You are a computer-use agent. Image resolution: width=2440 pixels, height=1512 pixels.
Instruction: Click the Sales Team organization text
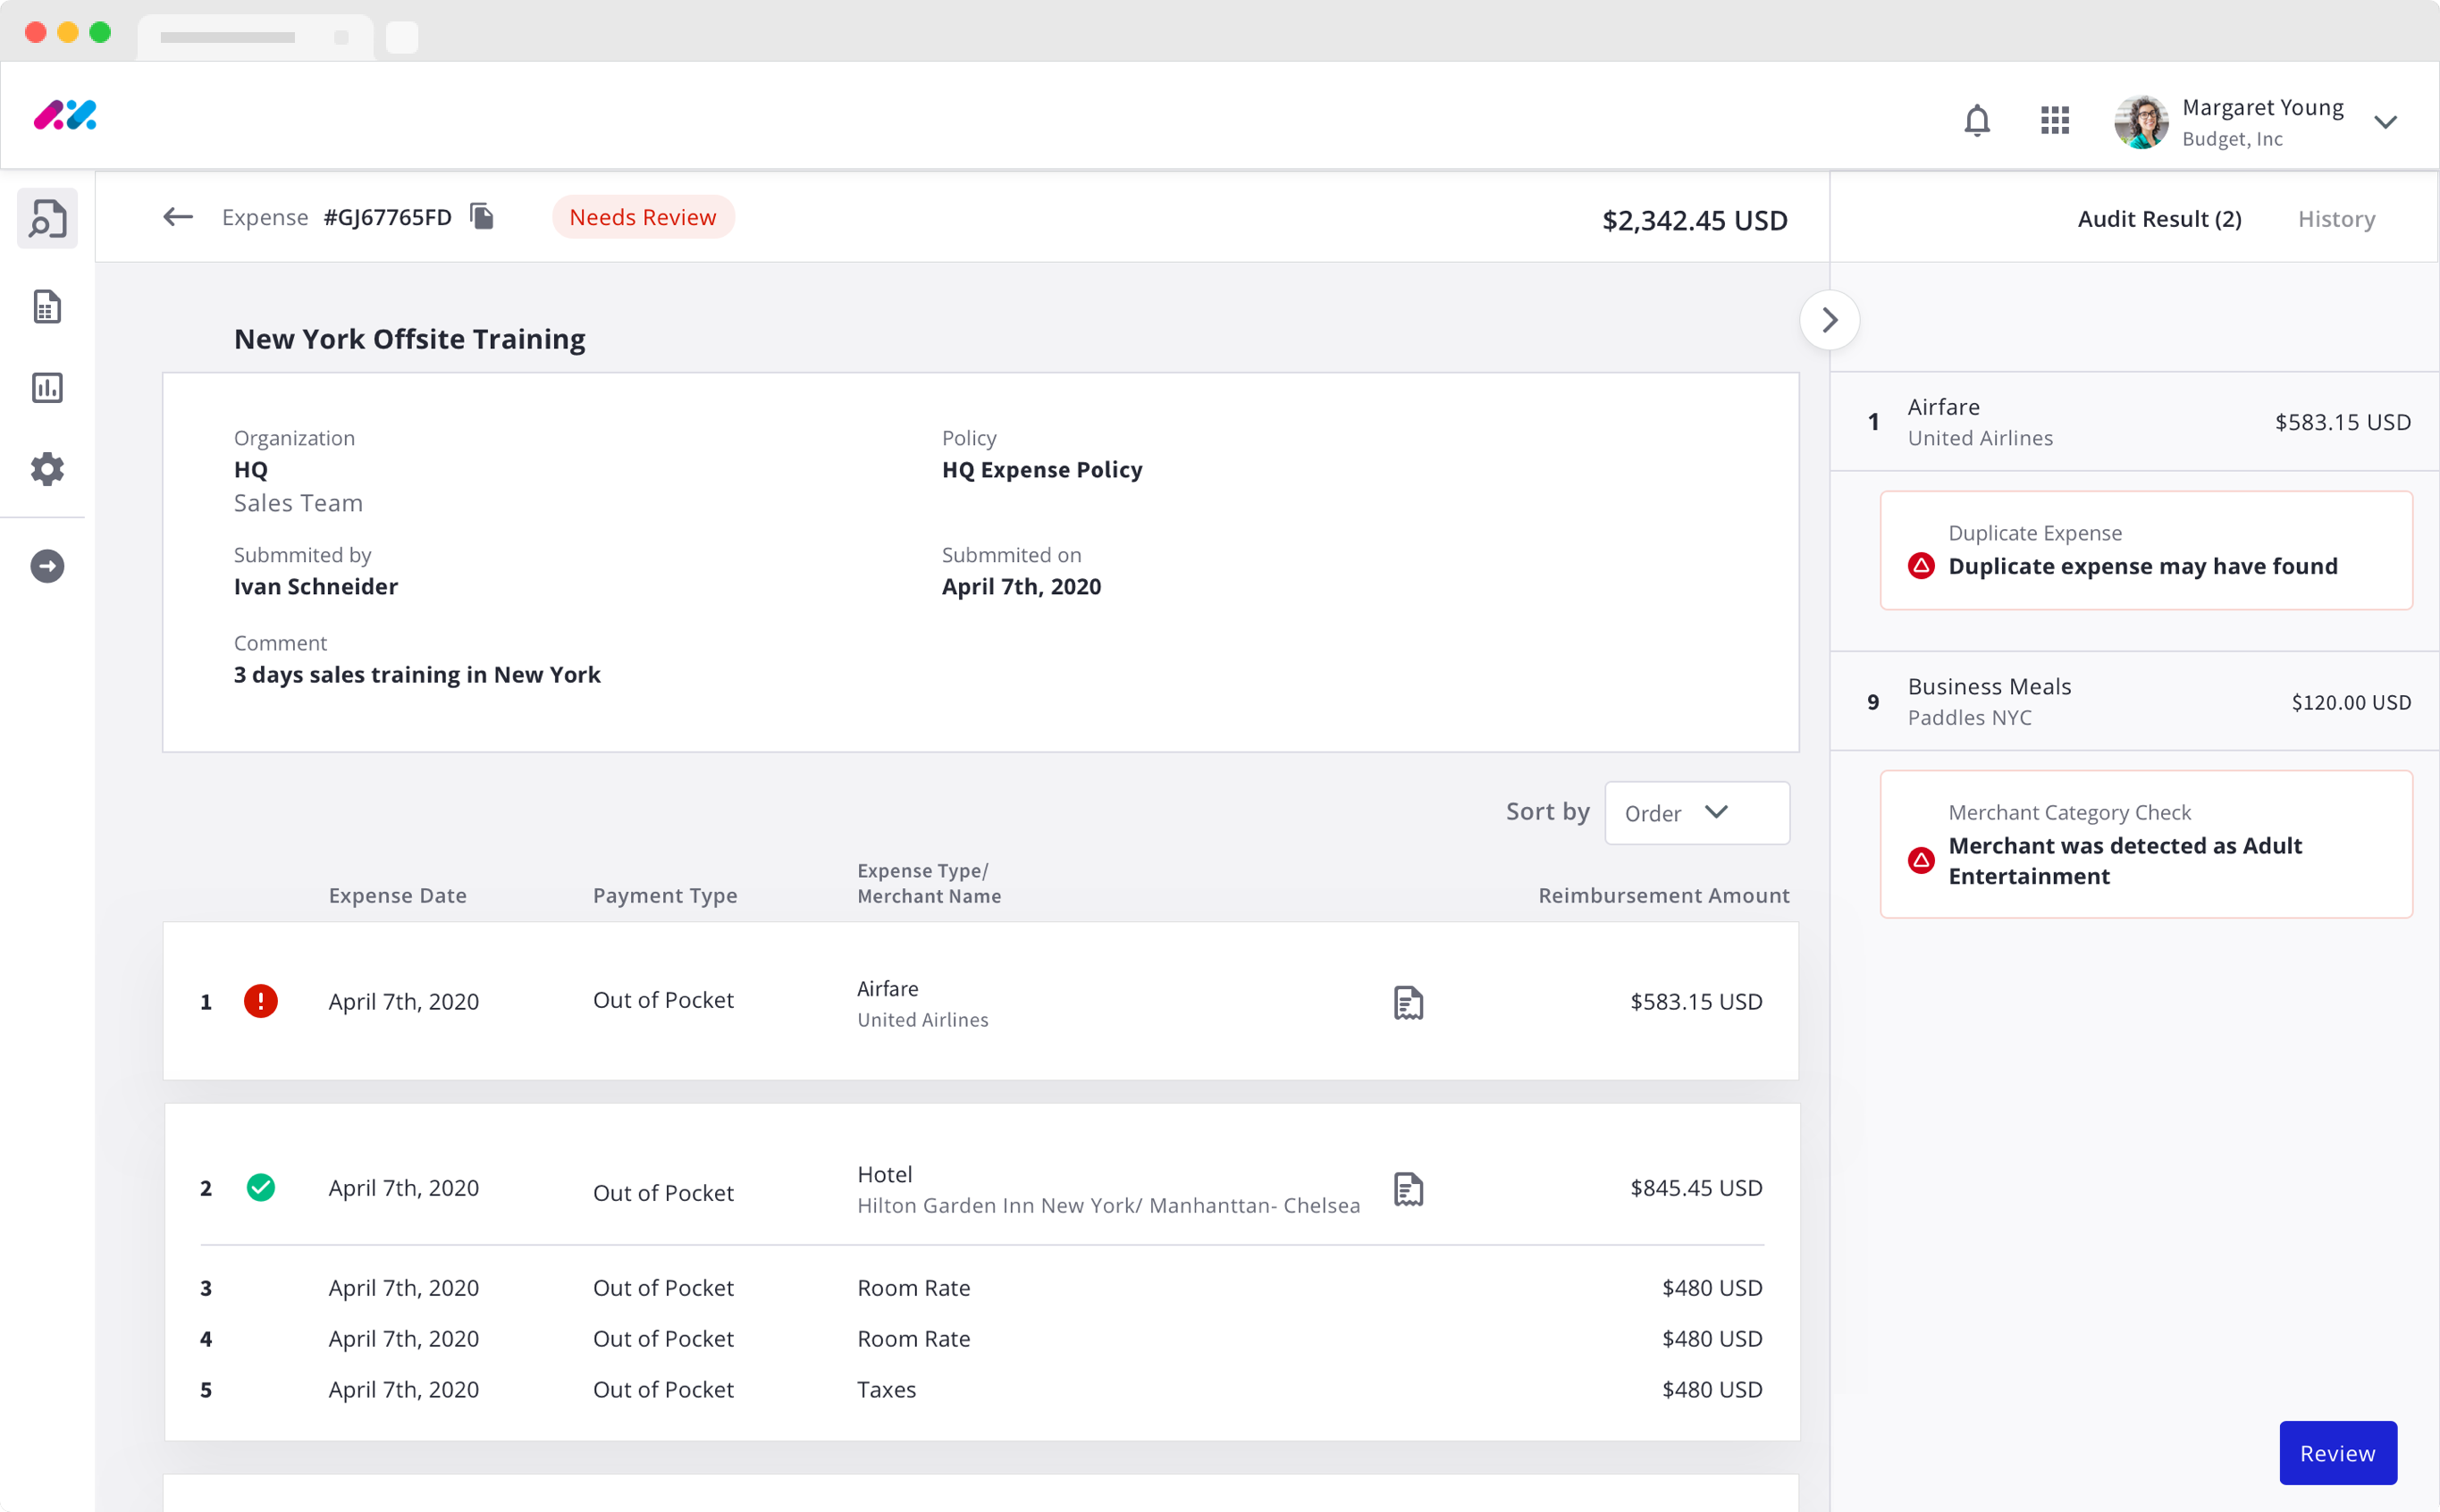click(x=298, y=503)
